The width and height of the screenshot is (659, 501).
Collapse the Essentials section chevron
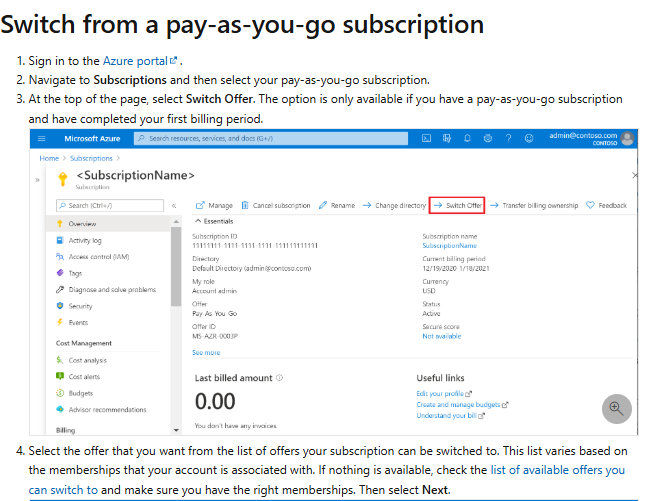198,221
